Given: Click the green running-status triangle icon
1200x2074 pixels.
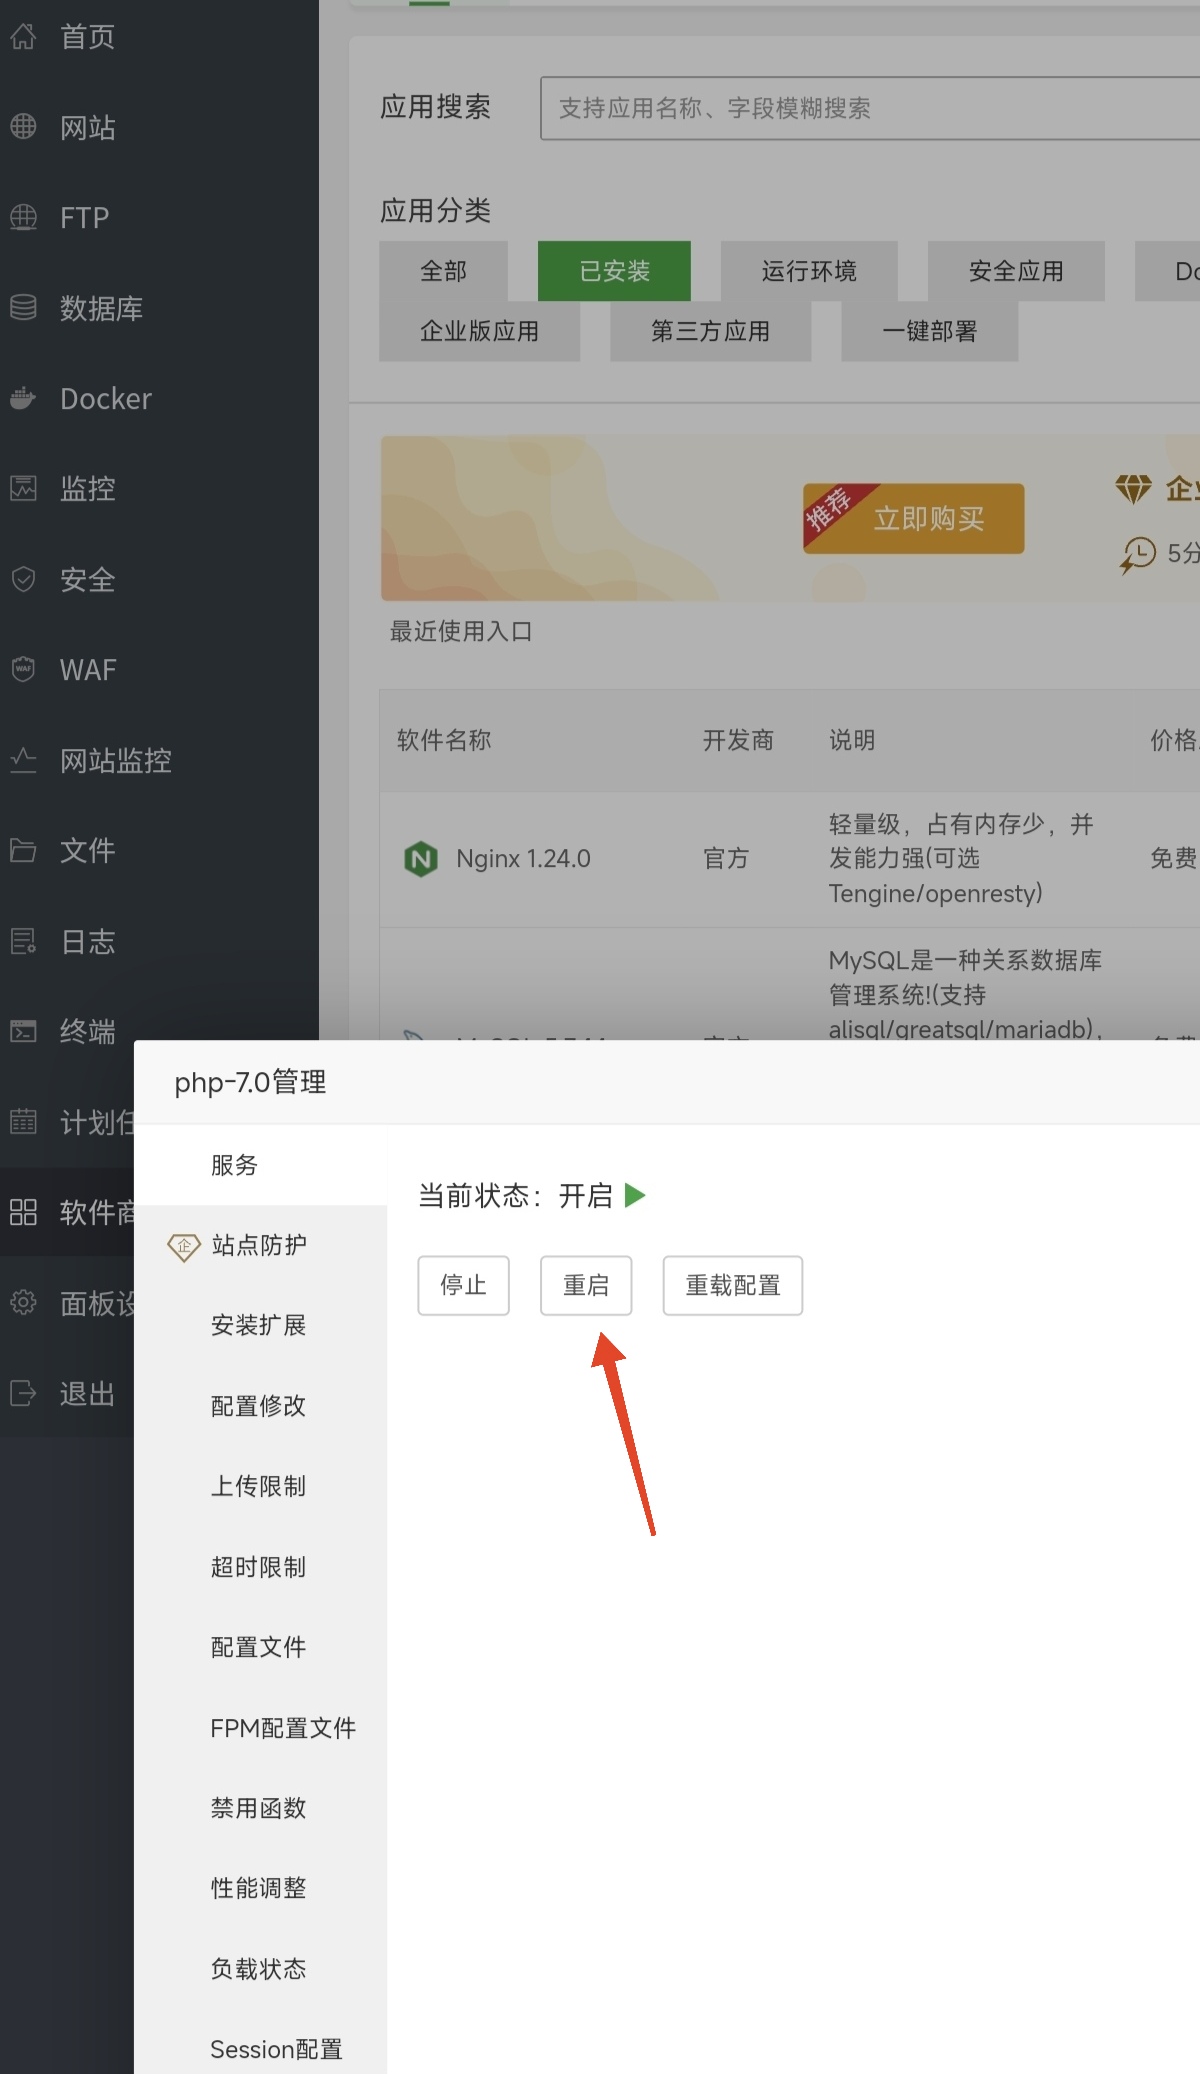Looking at the screenshot, I should click(x=635, y=1195).
